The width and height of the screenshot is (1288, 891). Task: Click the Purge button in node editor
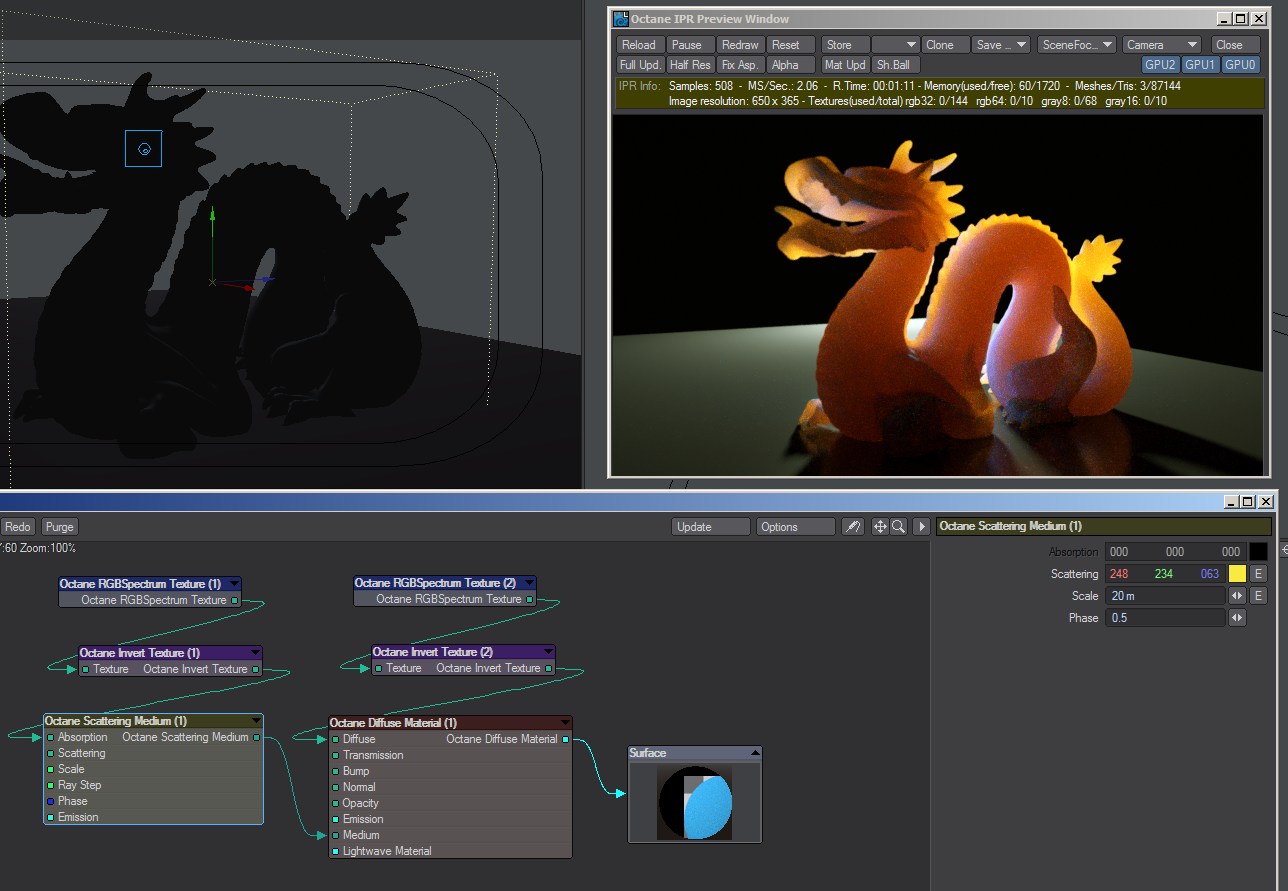click(59, 527)
